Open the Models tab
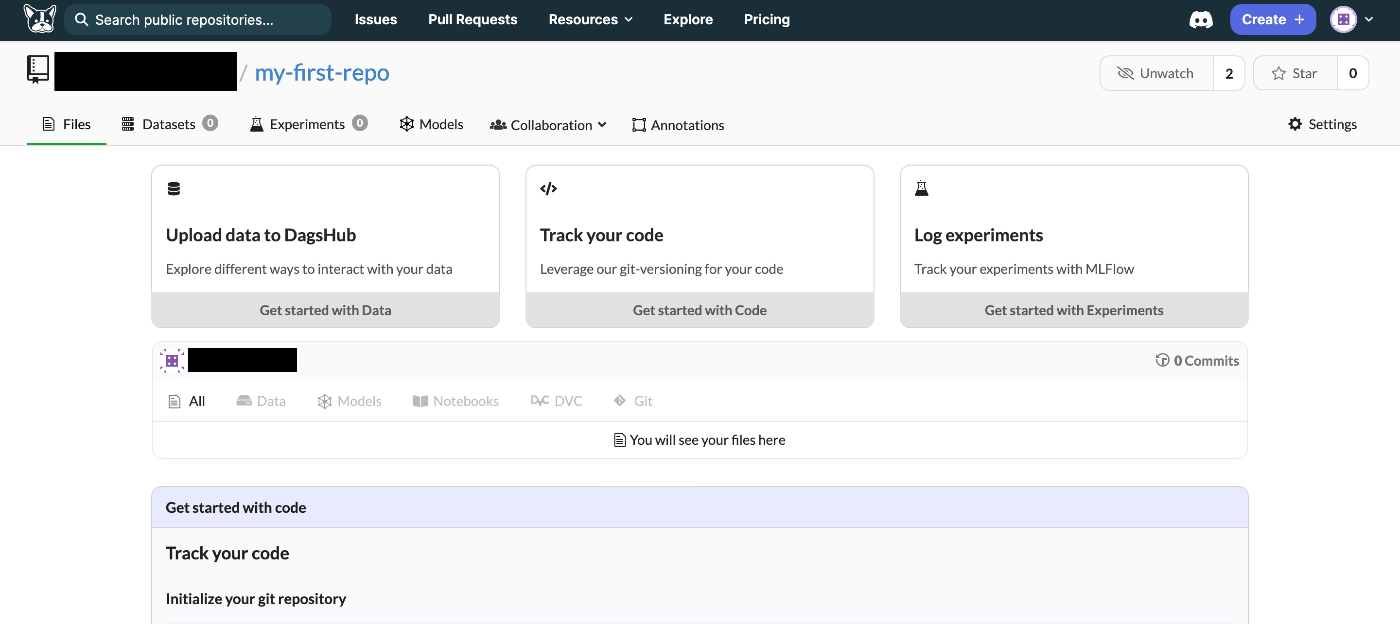 pos(431,124)
